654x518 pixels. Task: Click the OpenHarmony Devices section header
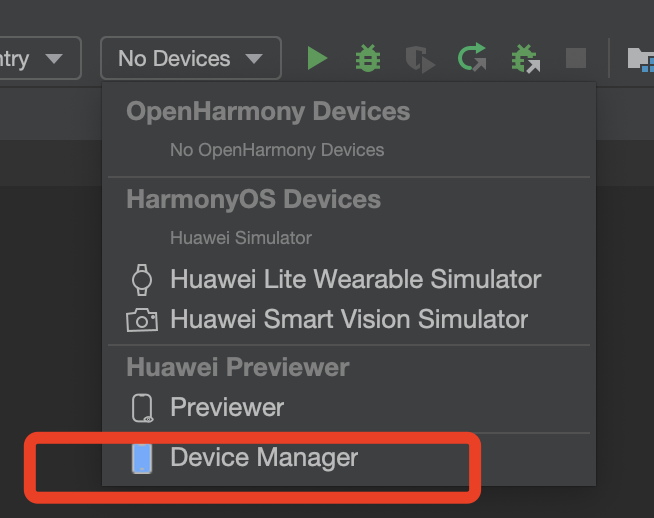click(268, 111)
